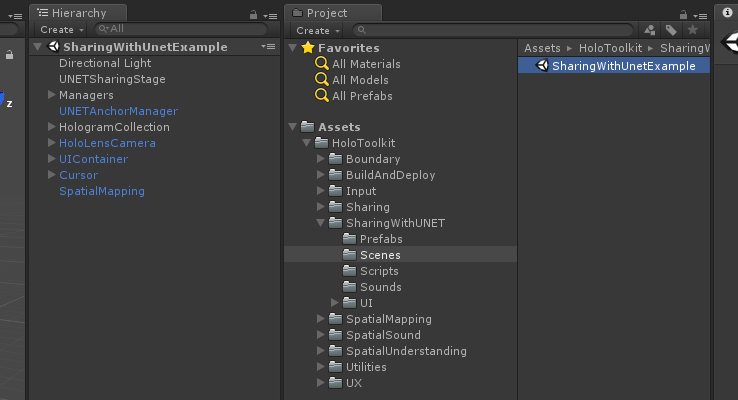
Task: Open the Hierarchy Create dropdown
Action: [x=62, y=30]
